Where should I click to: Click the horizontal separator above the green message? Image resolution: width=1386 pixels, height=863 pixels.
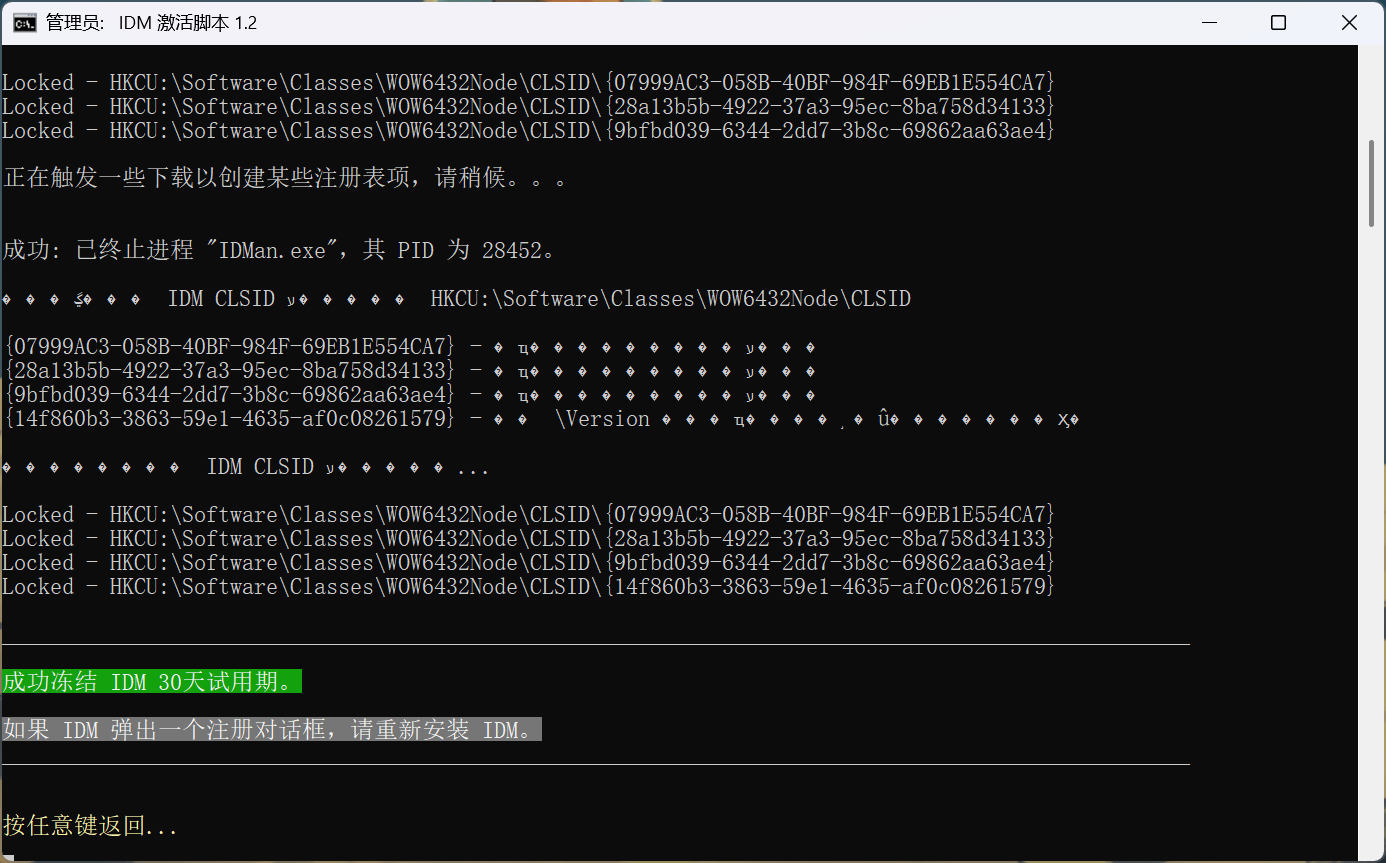[596, 645]
